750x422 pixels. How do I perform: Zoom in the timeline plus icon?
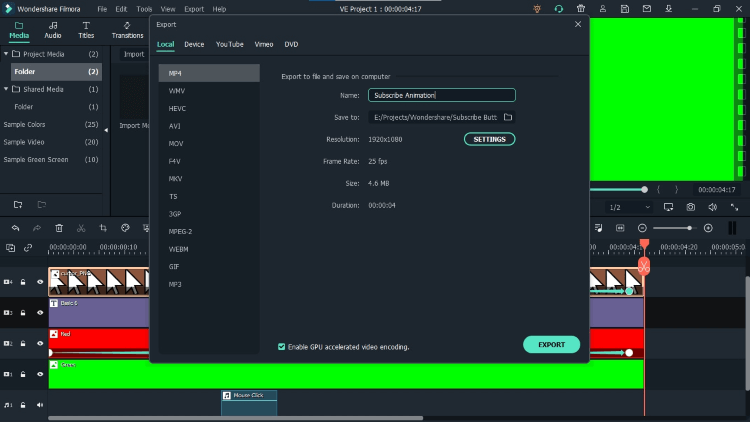tap(708, 228)
